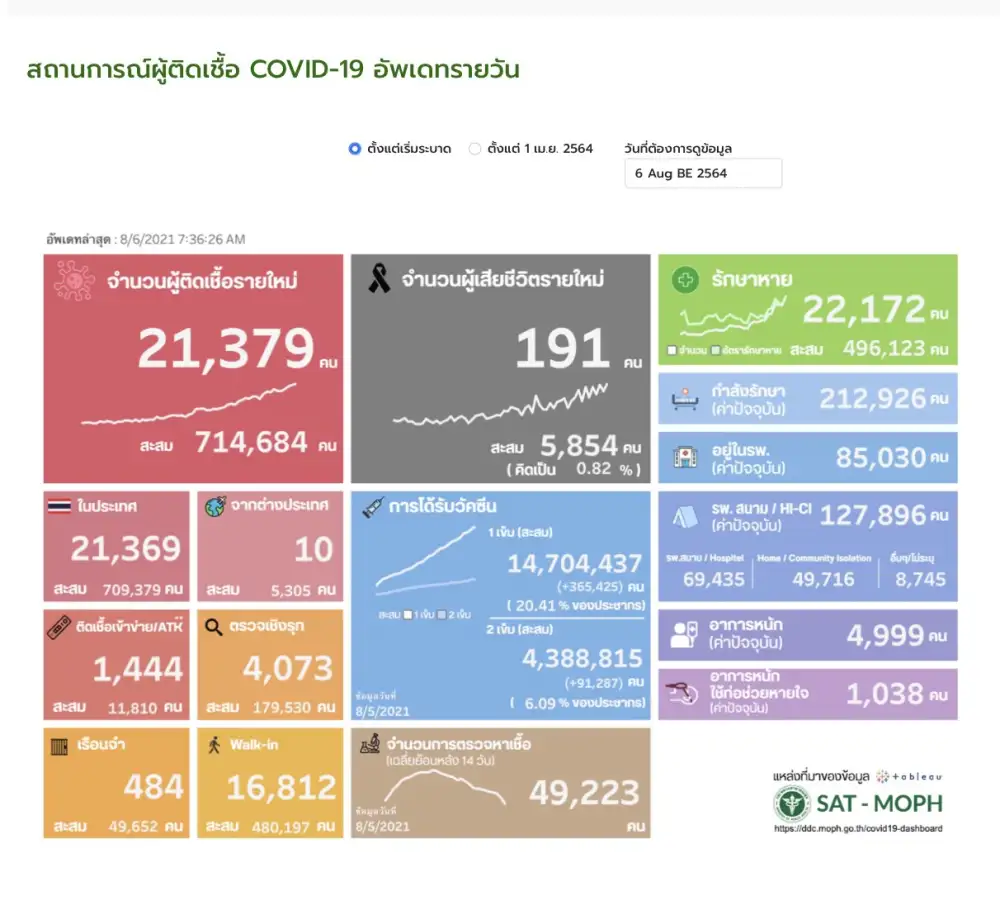Click the magnifying glass proactive testing icon
The image size is (1000, 915).
coord(214,627)
